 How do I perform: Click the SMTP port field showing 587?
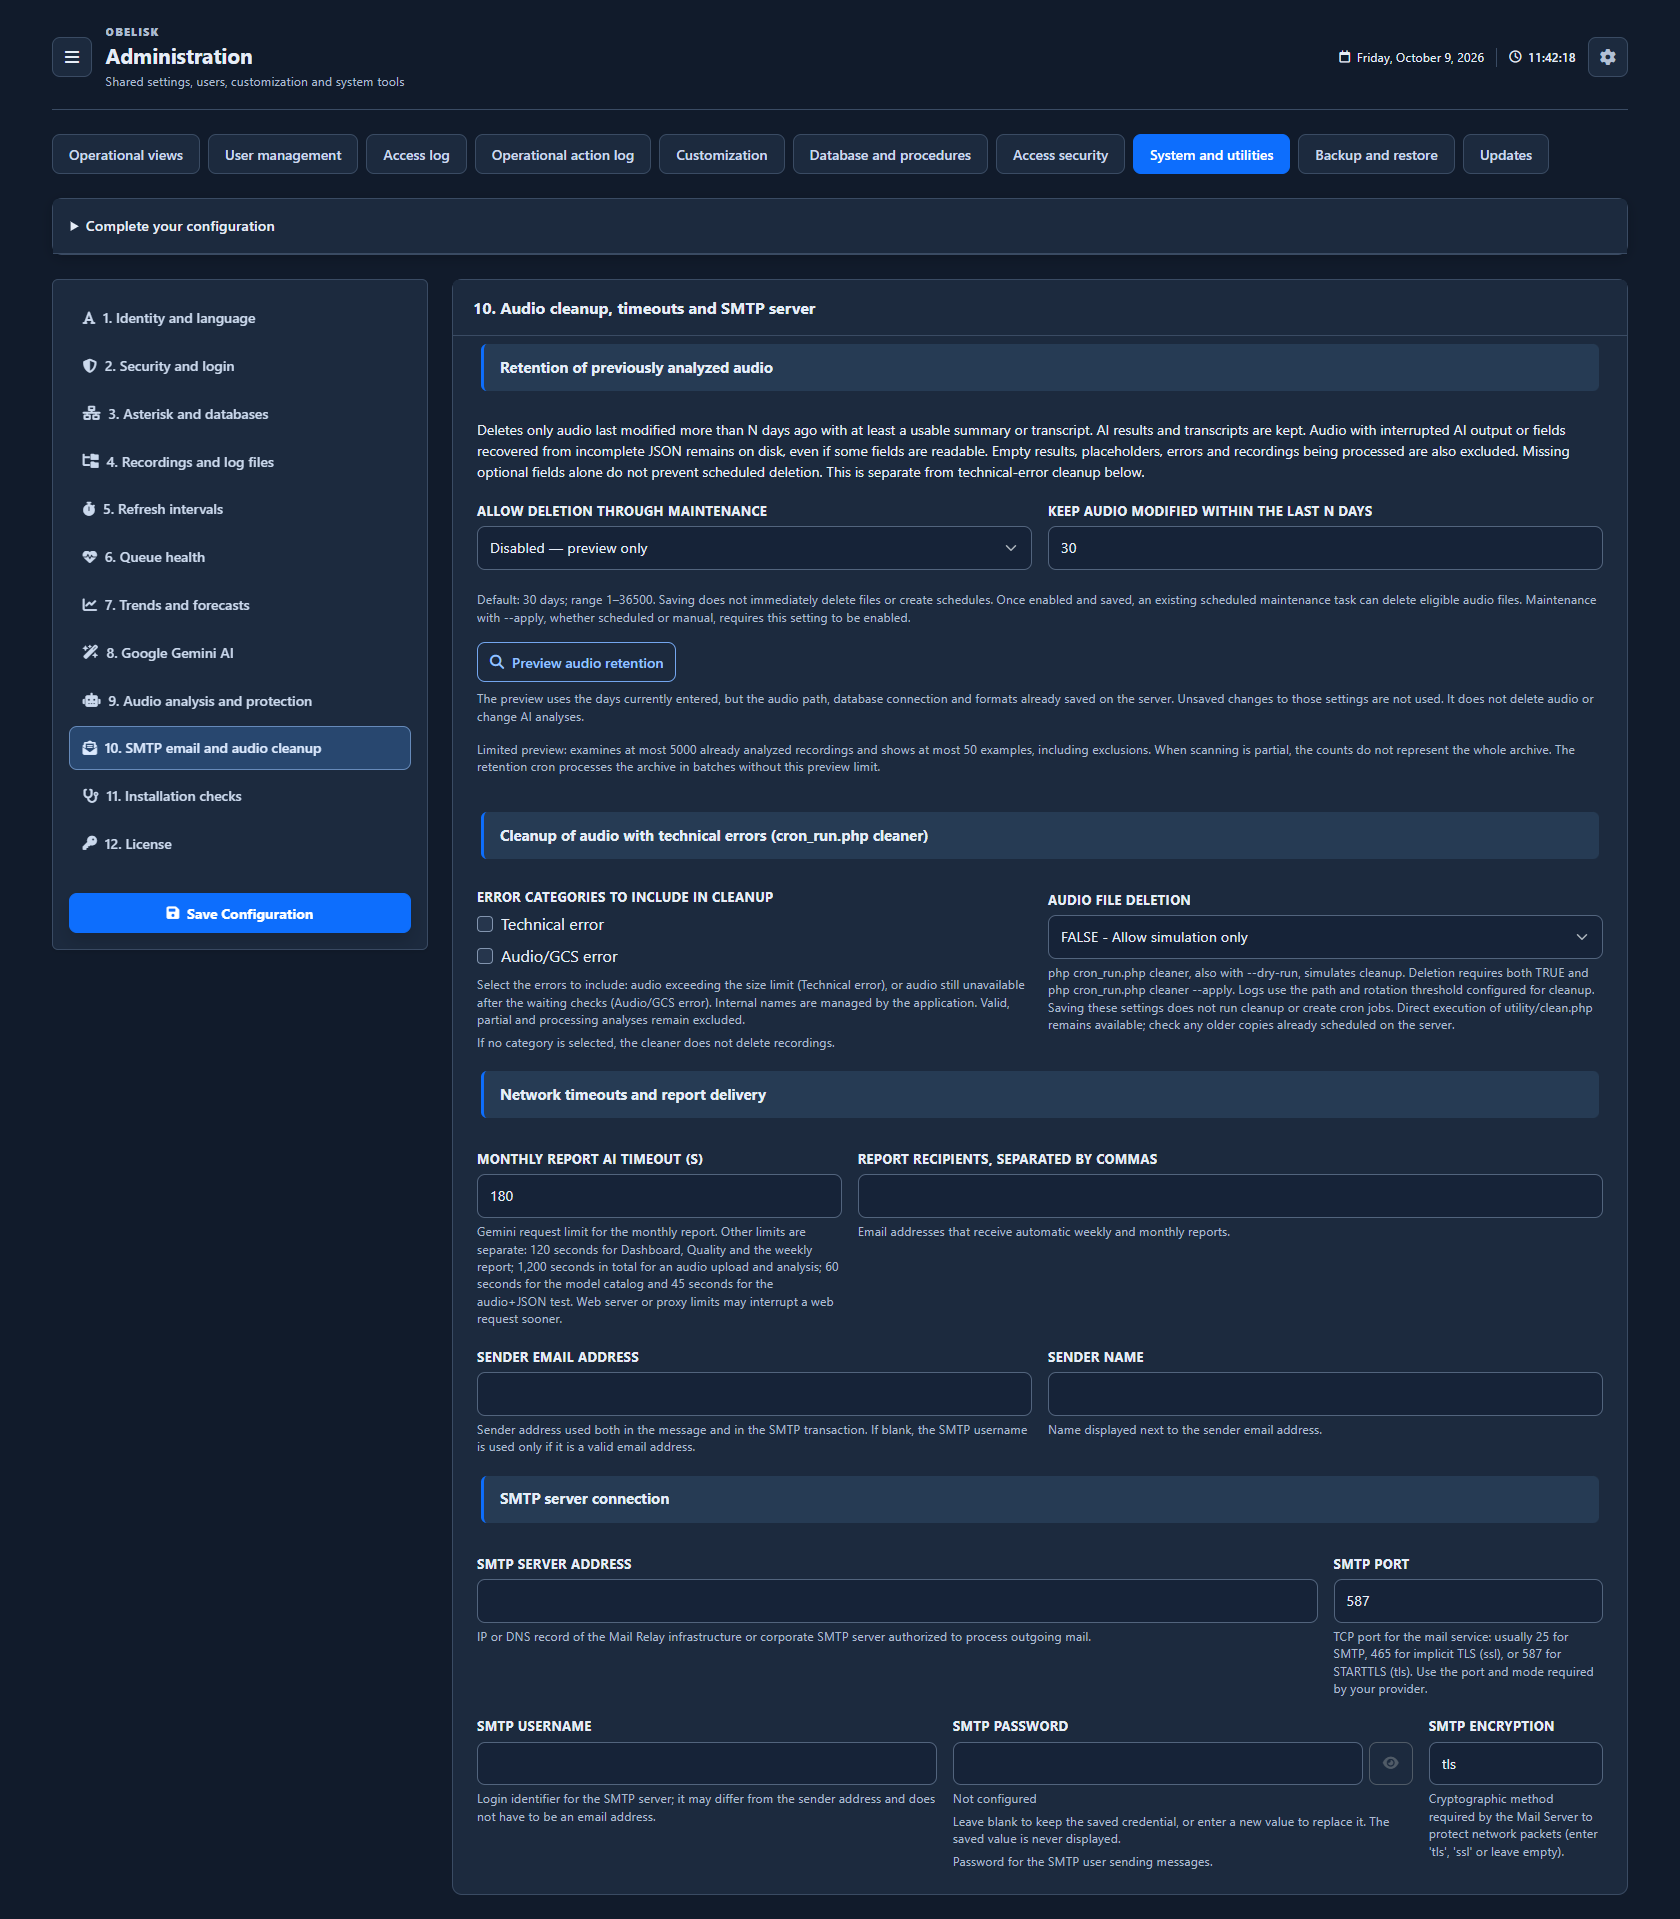coord(1468,1601)
